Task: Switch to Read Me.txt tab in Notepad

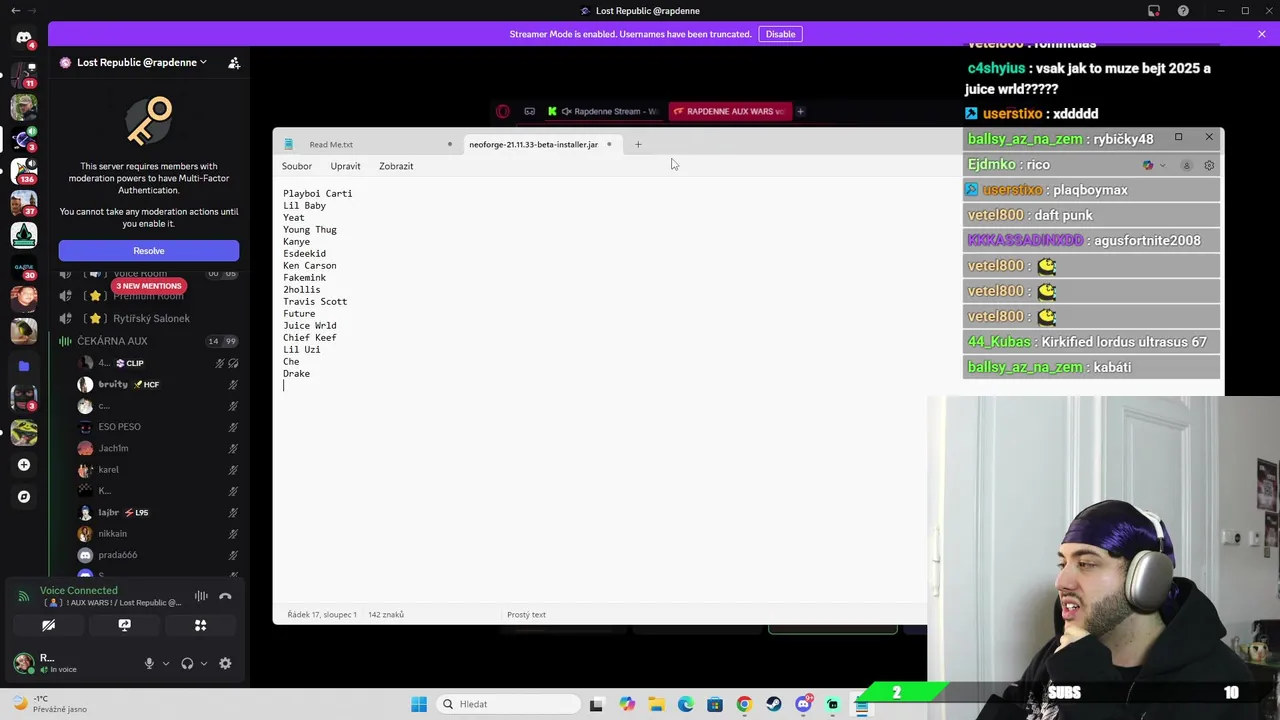Action: click(370, 144)
